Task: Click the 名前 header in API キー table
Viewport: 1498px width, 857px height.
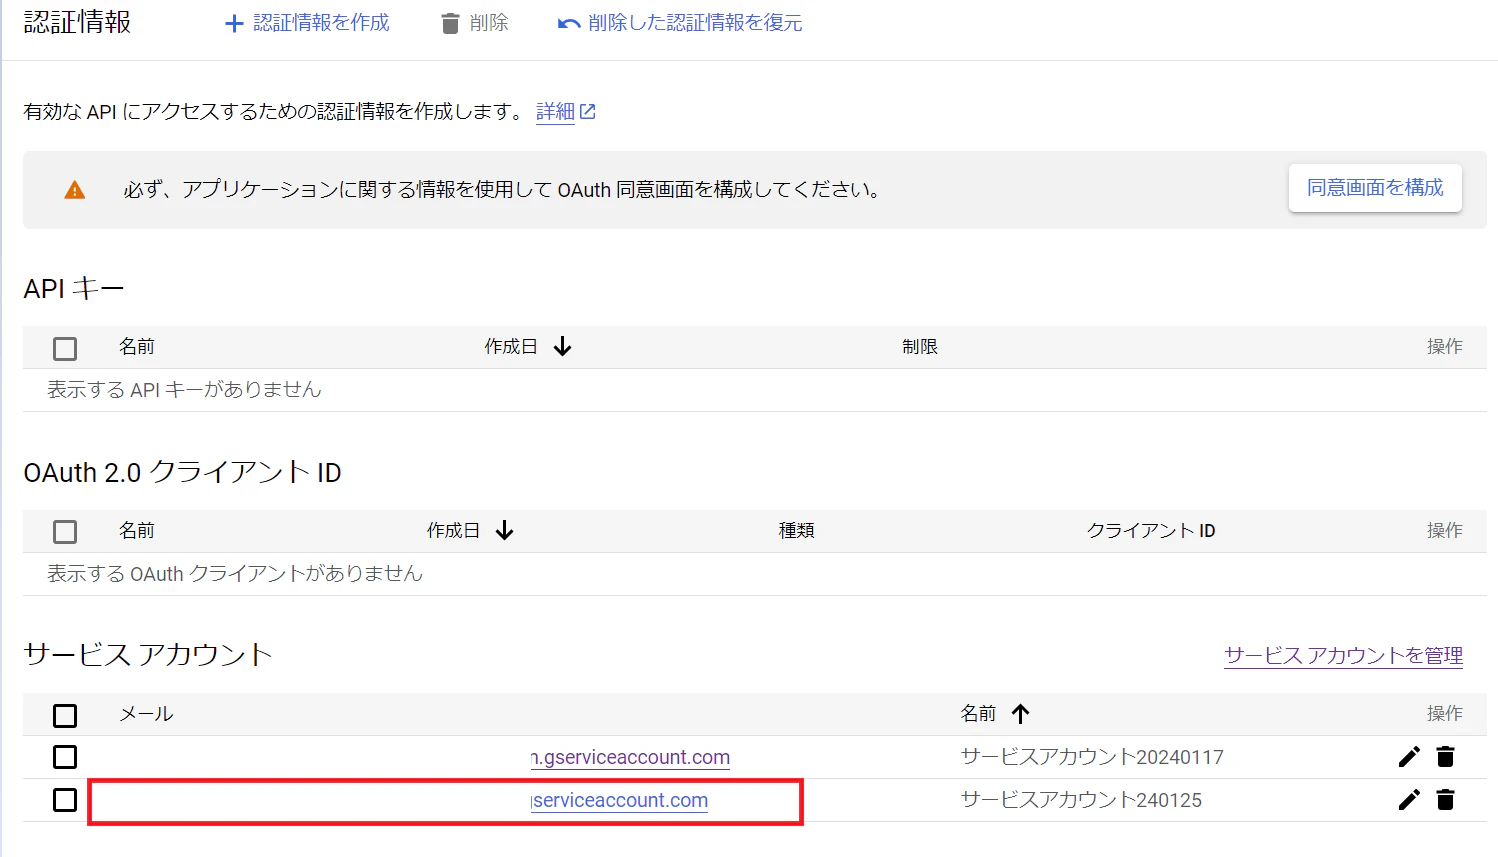Action: [137, 347]
